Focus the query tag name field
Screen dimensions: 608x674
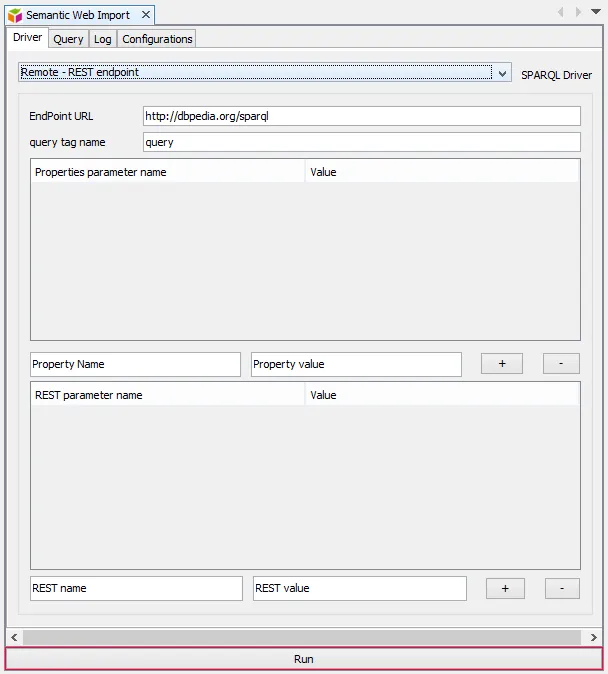coord(361,142)
